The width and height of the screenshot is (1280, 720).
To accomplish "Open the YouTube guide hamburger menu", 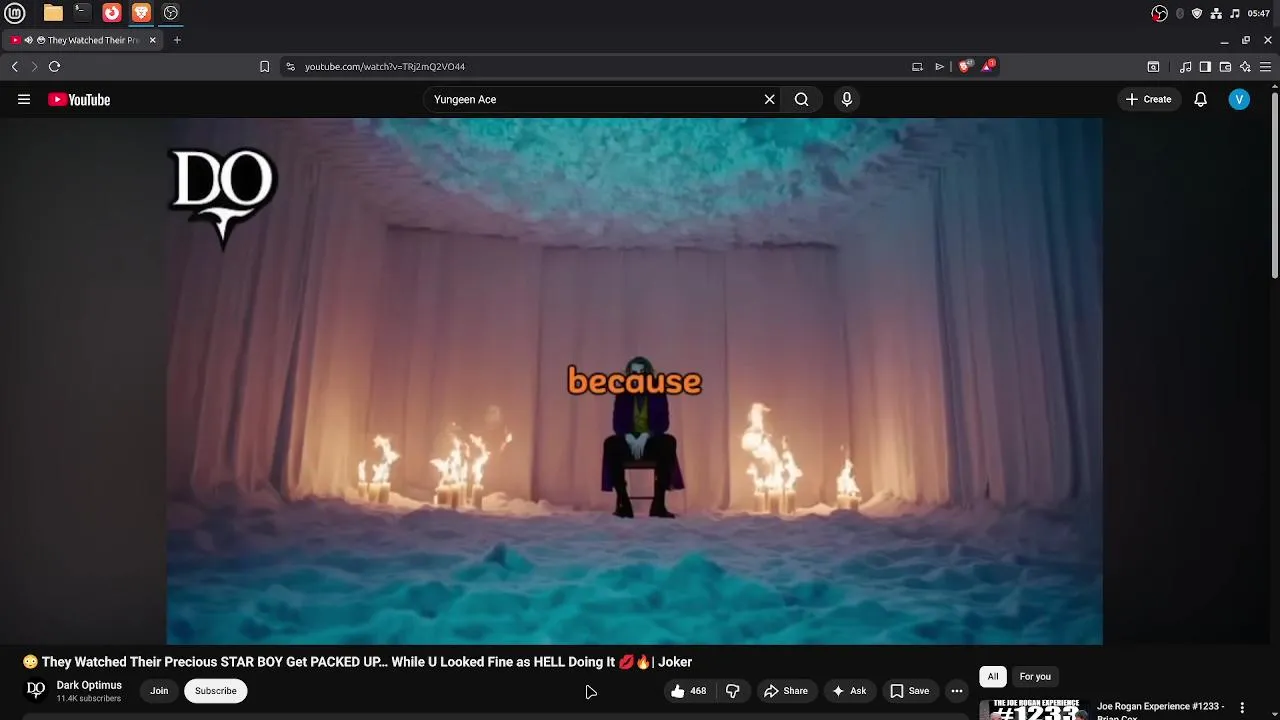I will [24, 99].
